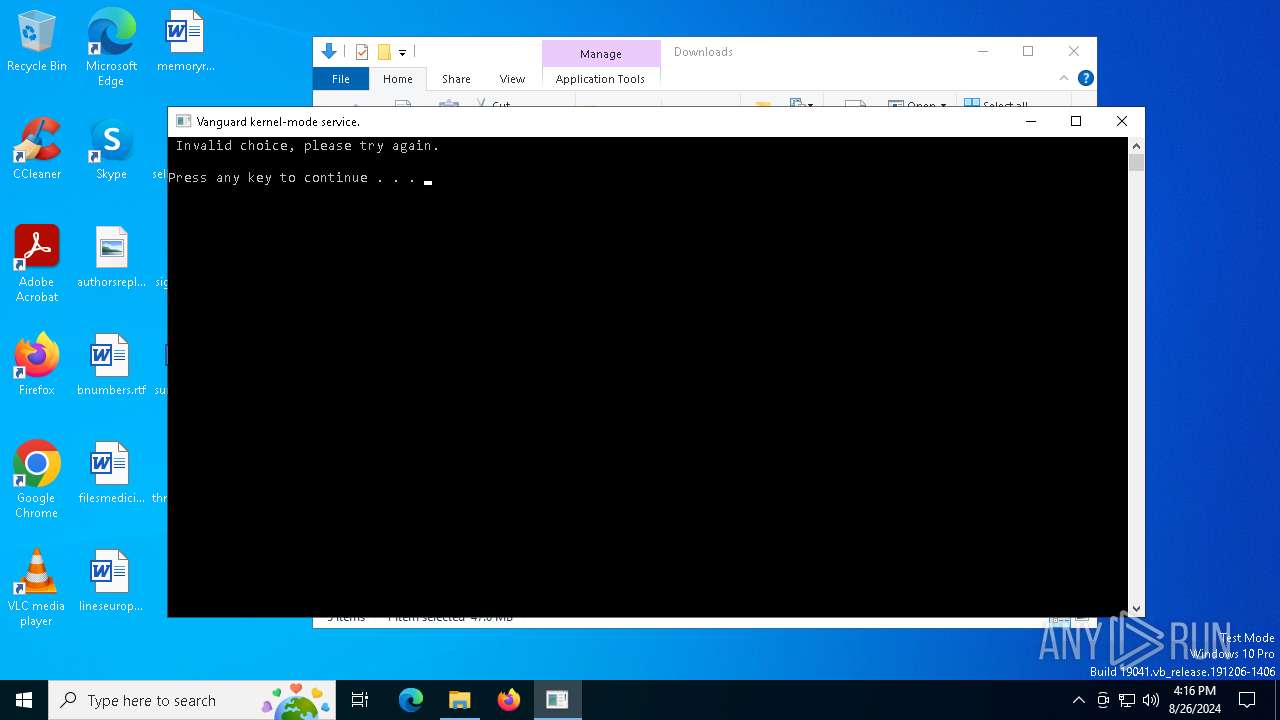Click the console scrollbar down arrow
Screen dimensions: 1280x720
tap(1136, 609)
